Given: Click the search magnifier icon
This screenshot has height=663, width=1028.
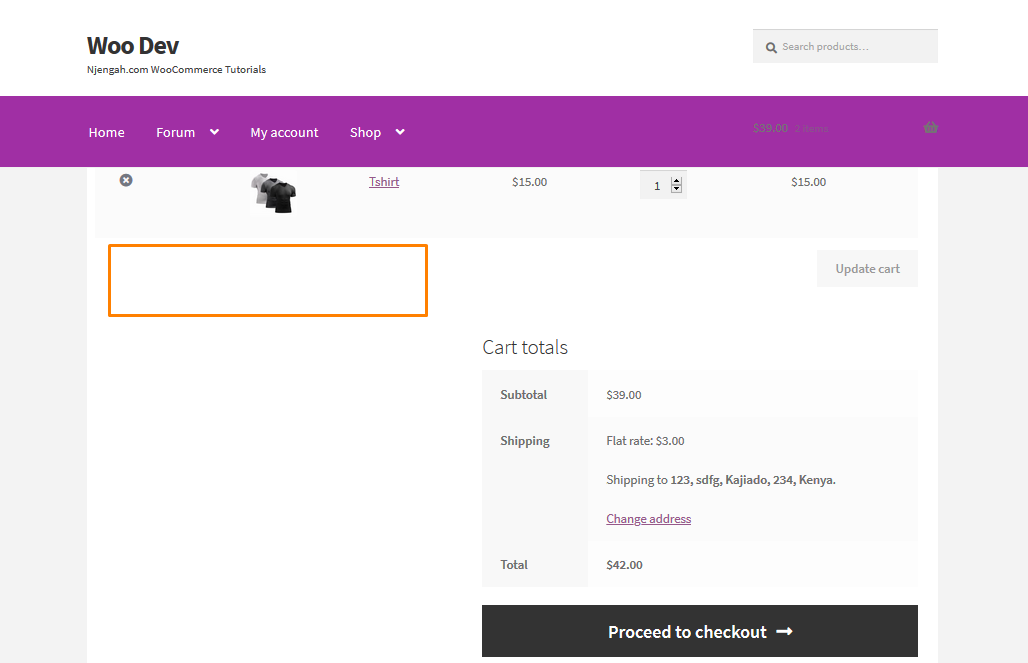Looking at the screenshot, I should coord(771,47).
